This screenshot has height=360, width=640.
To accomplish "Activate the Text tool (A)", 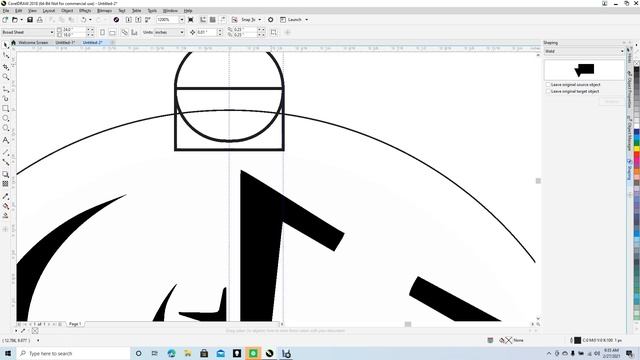I will 6,140.
